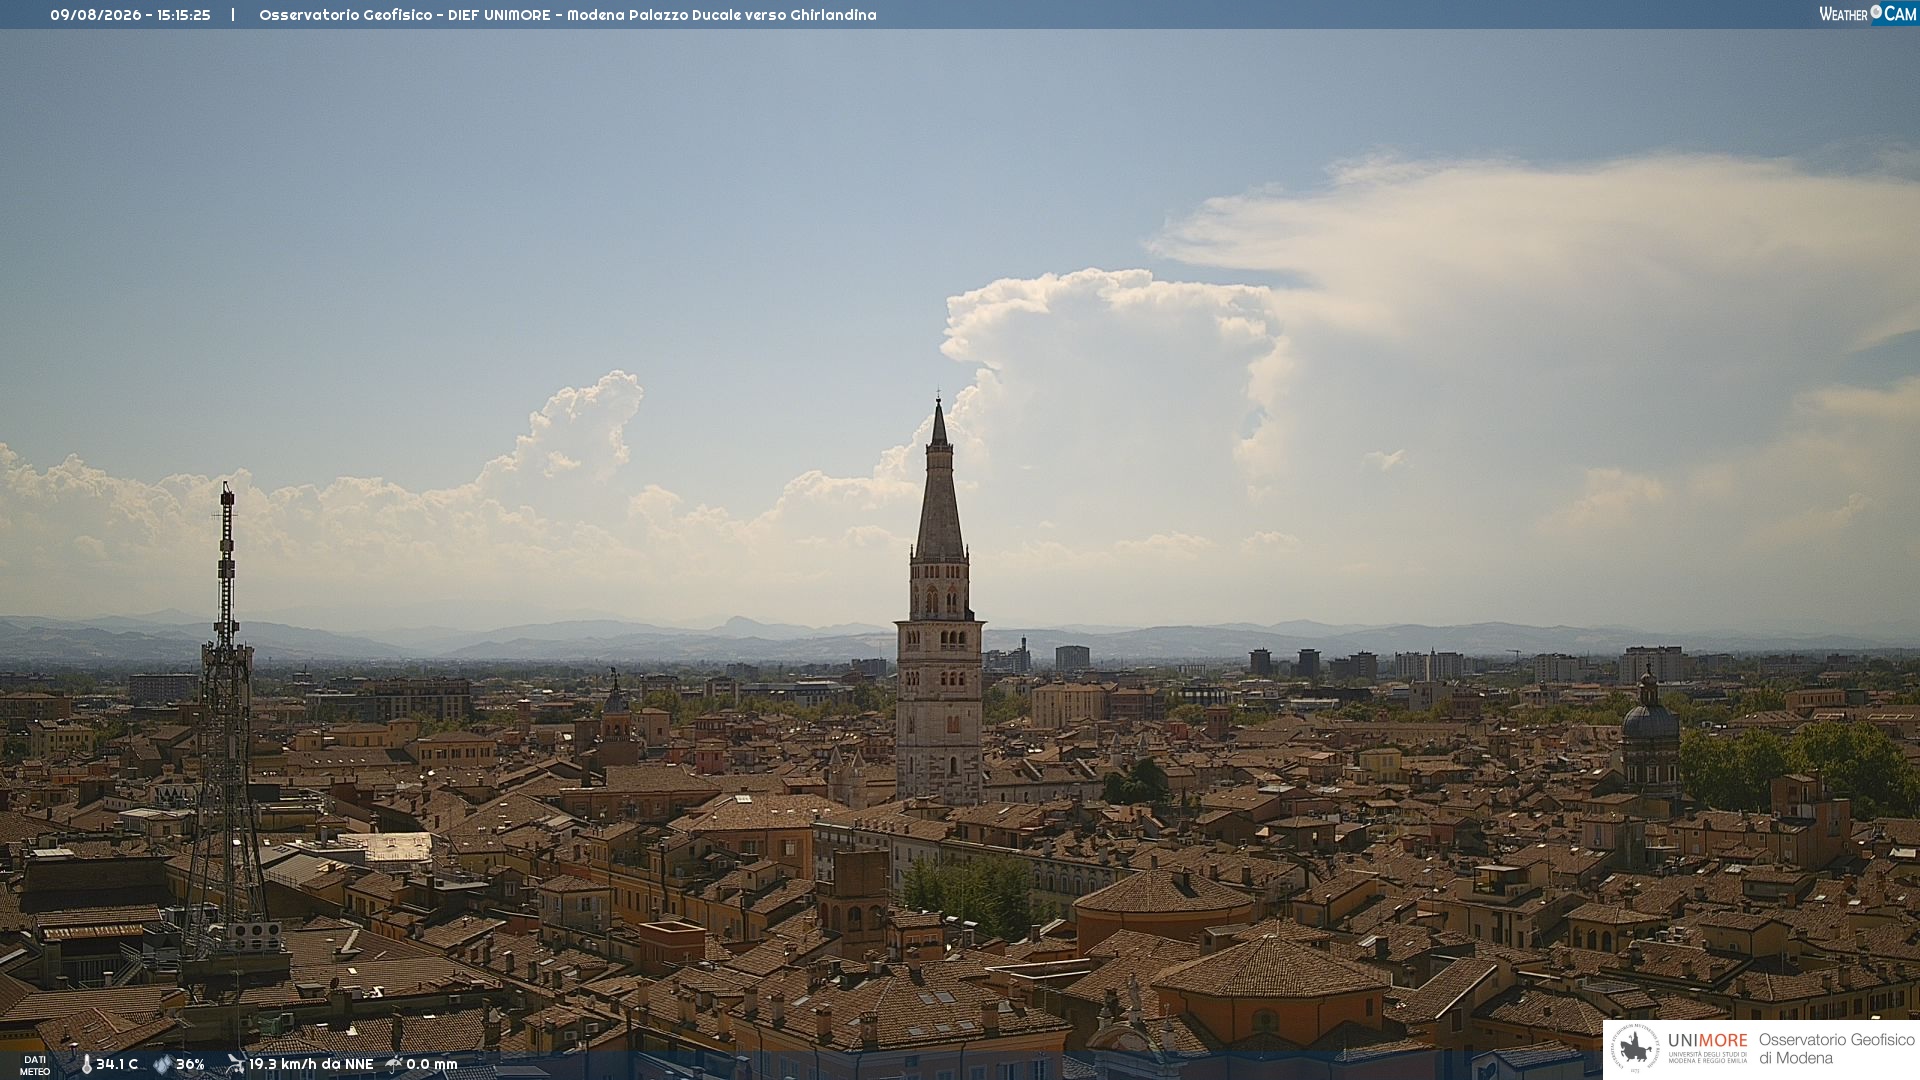The width and height of the screenshot is (1920, 1080).
Task: Click the rain umbrella icon
Action: click(x=394, y=1064)
